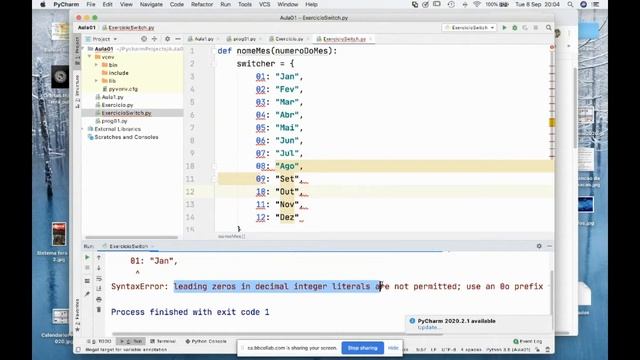
Task: Print the Run console output
Action: 99,299
